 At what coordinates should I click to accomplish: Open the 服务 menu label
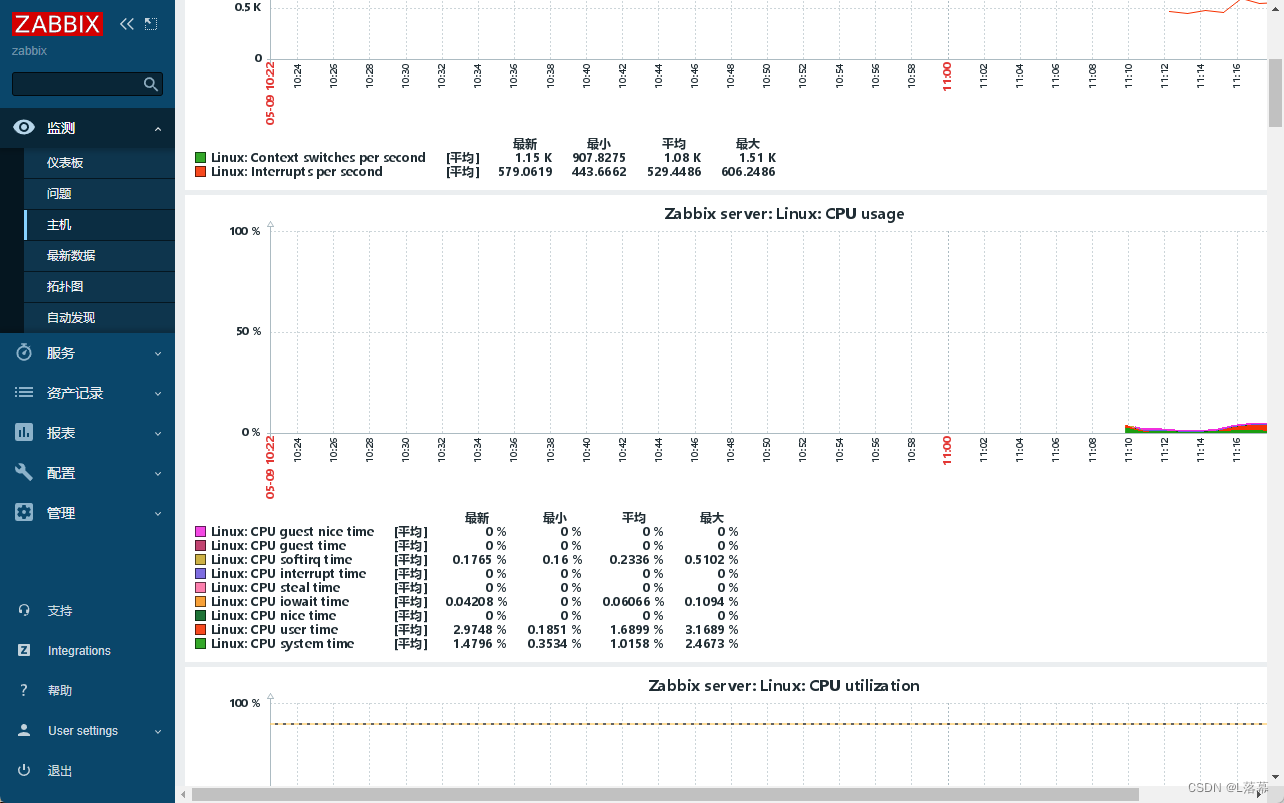tap(61, 353)
